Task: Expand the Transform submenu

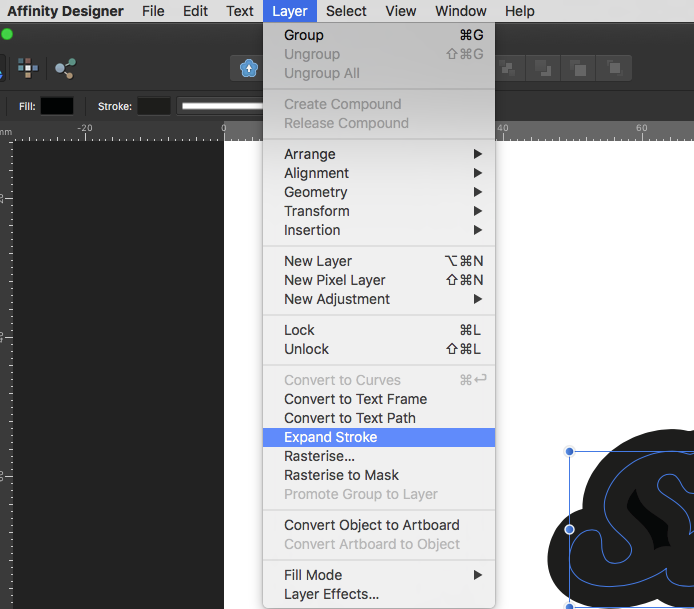Action: click(x=379, y=211)
